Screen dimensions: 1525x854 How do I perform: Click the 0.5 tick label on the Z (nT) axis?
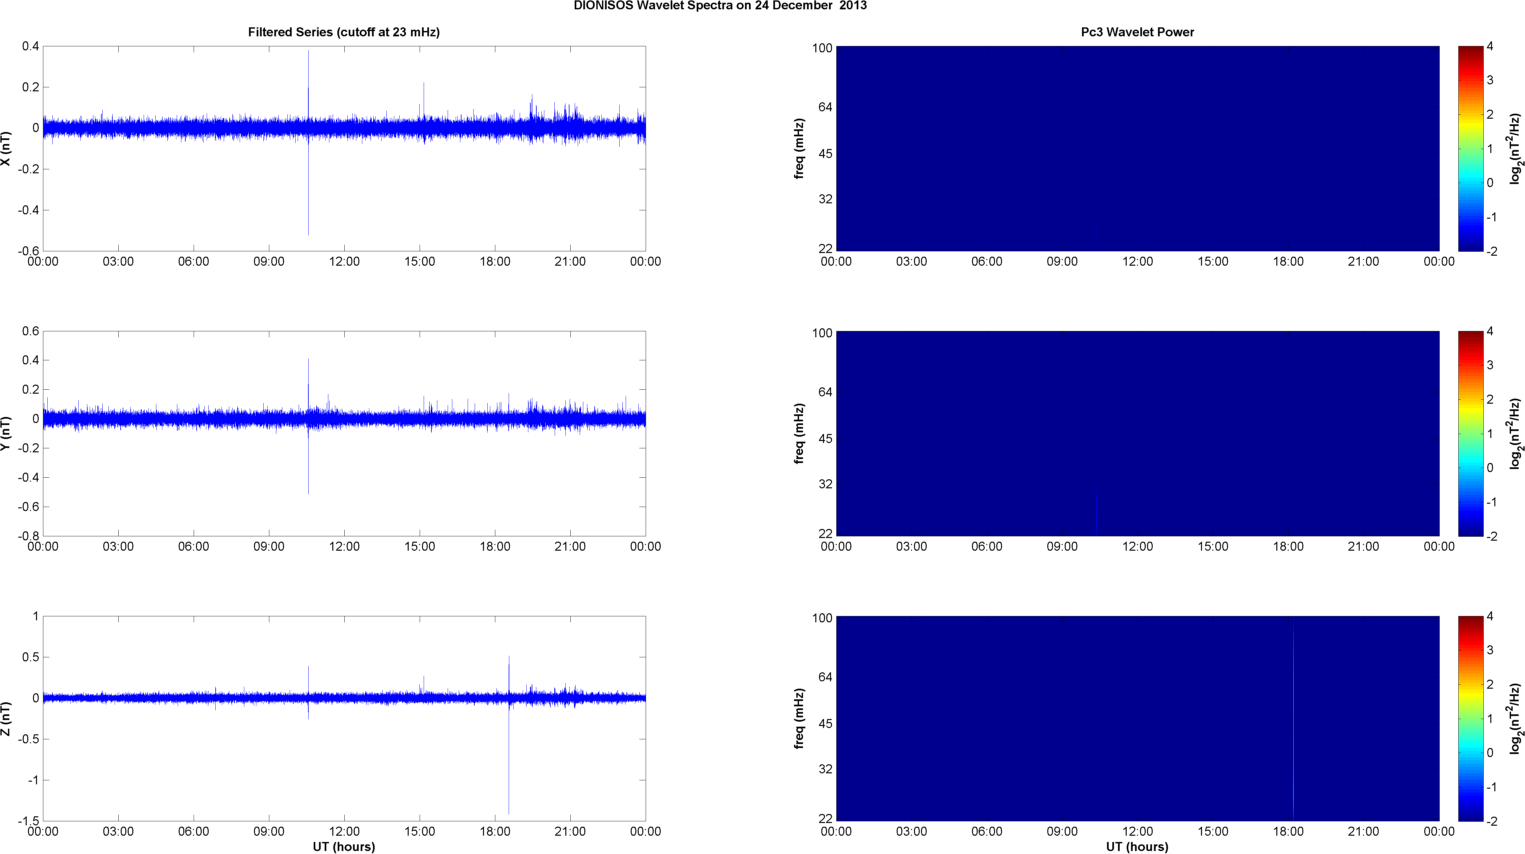point(29,658)
